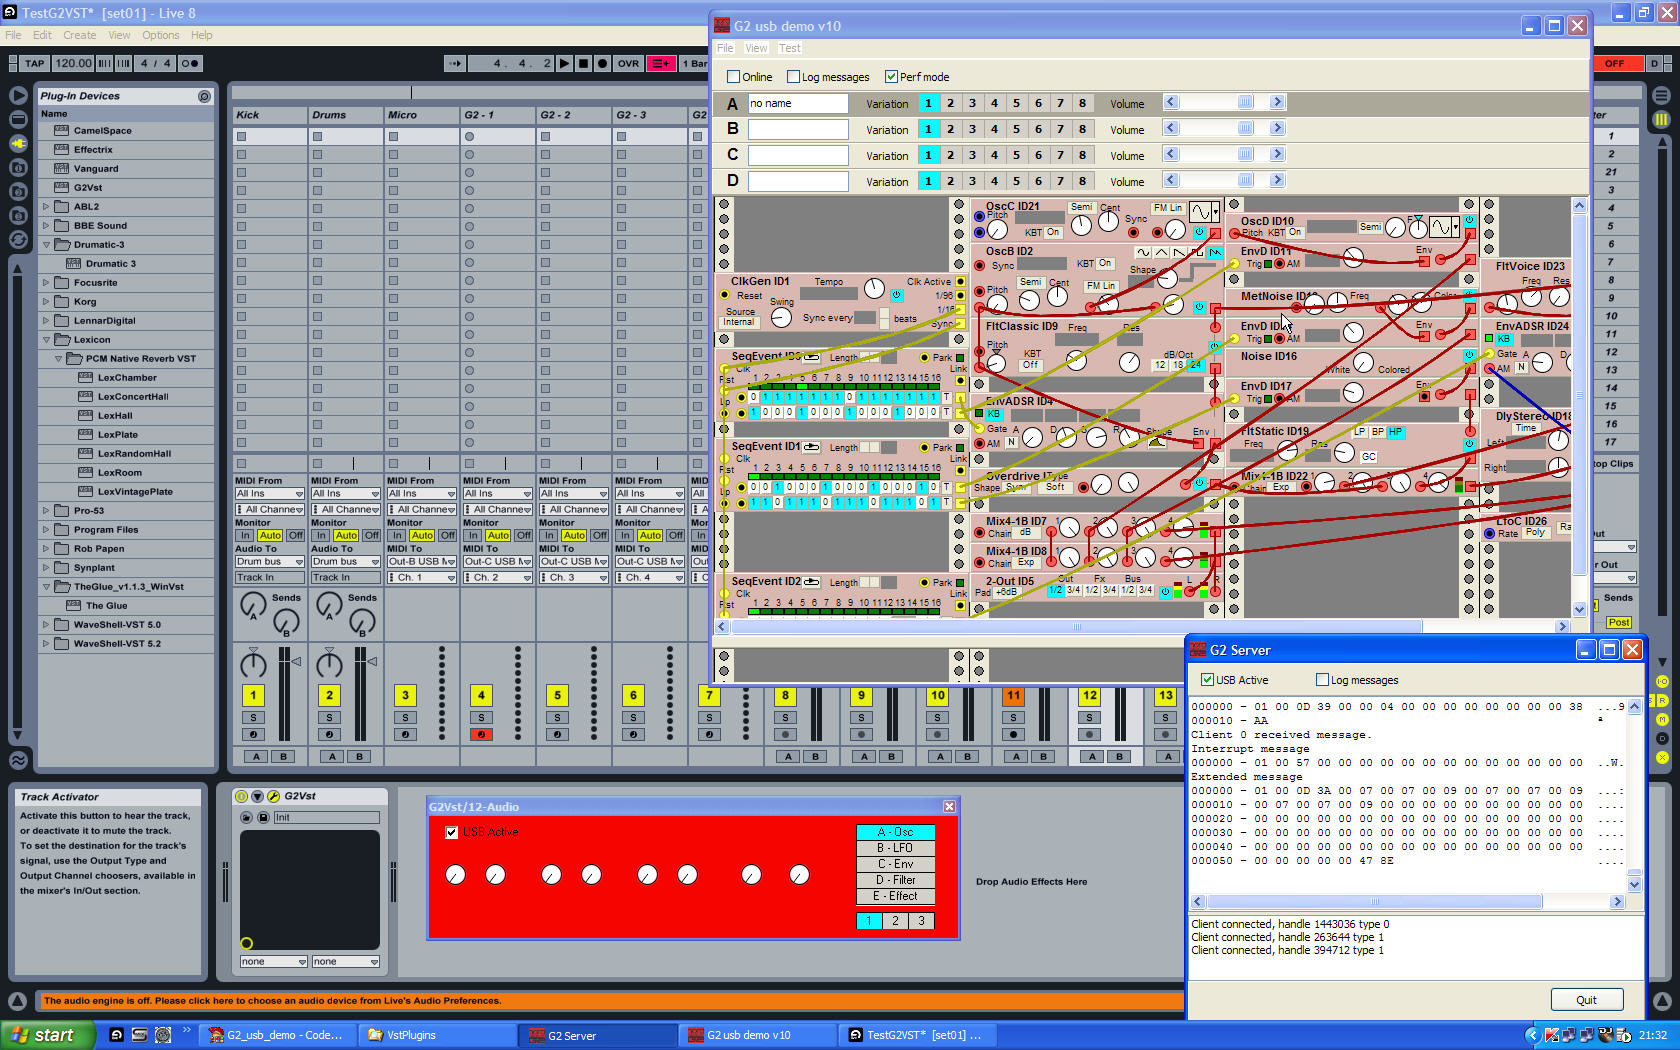Screen dimensions: 1680x1050
Task: Arm the red record button on track 4
Action: click(x=481, y=734)
